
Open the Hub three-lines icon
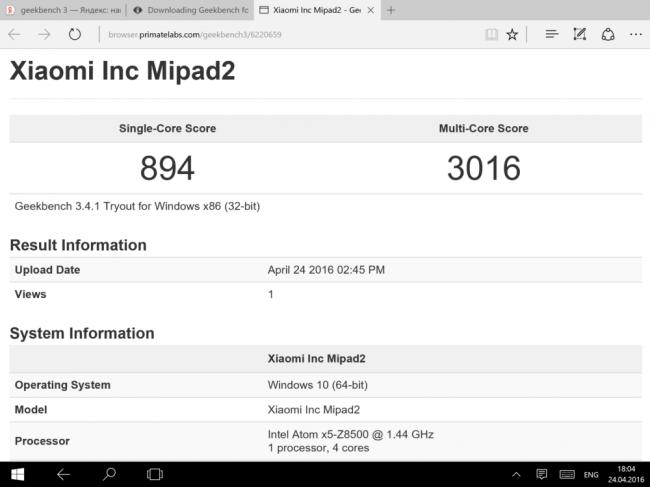tap(552, 34)
